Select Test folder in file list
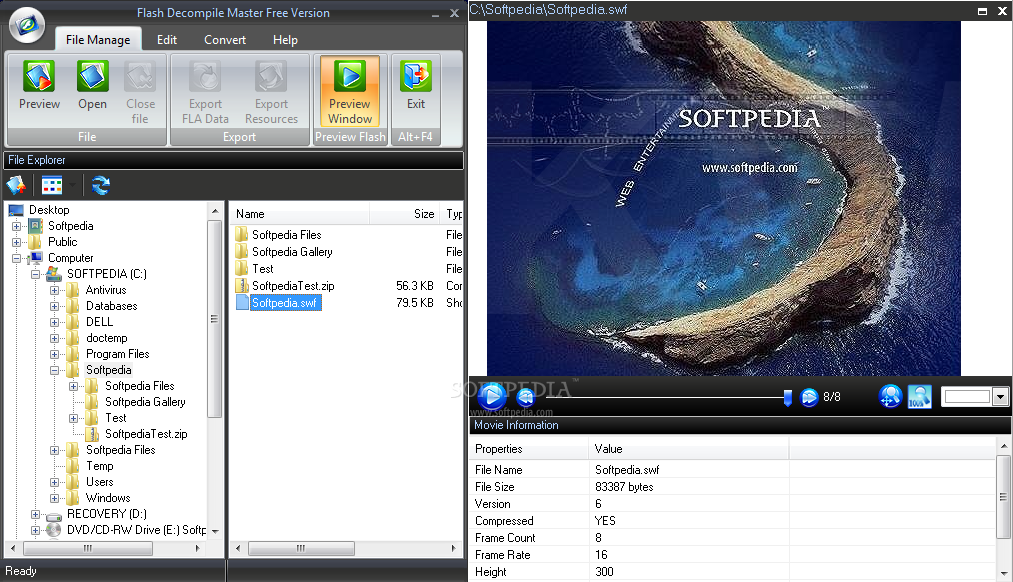The width and height of the screenshot is (1013, 582). tap(263, 269)
